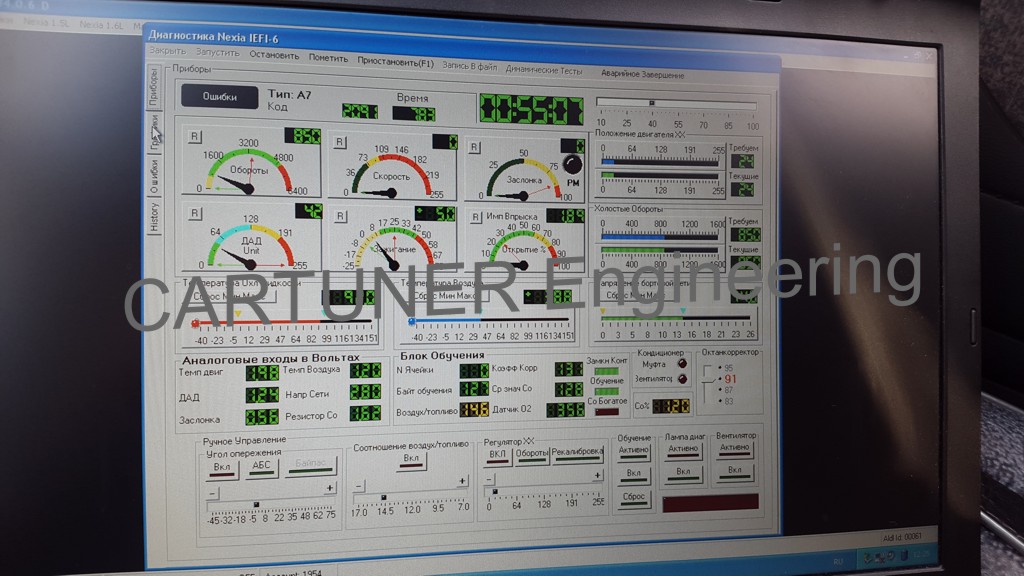1024x576 pixels.
Task: Toggle Вкл in bottom Вентилятор group
Action: click(735, 471)
